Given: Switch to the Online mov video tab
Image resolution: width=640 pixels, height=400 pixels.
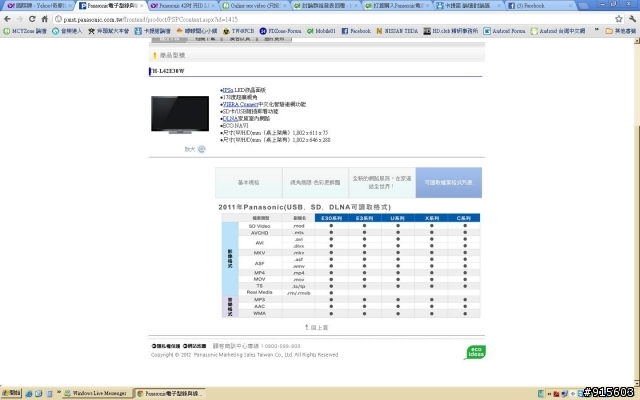Looking at the screenshot, I should 253,6.
